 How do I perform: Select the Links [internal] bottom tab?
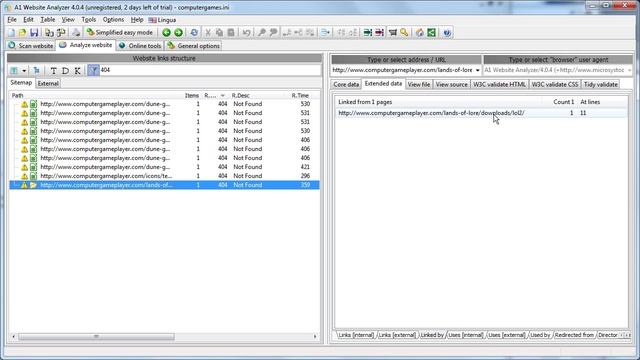click(356, 335)
